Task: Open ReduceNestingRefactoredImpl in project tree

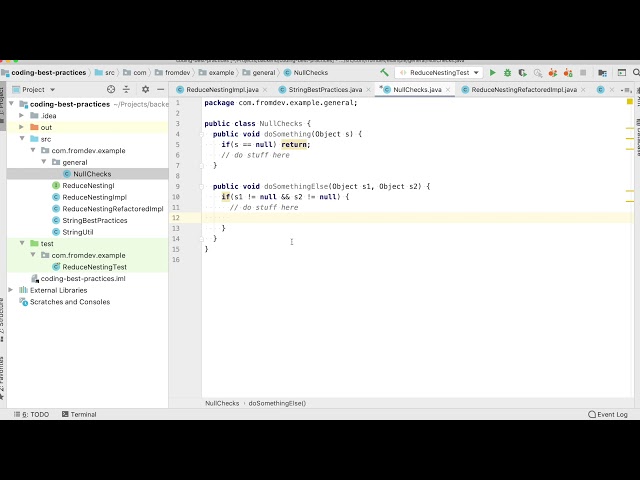Action: 113,209
